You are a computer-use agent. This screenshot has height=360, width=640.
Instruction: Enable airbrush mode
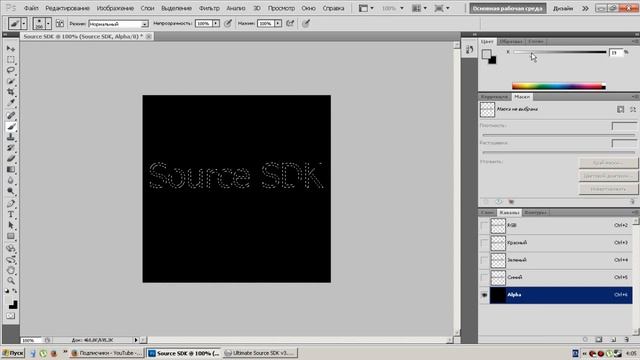tap(290, 24)
